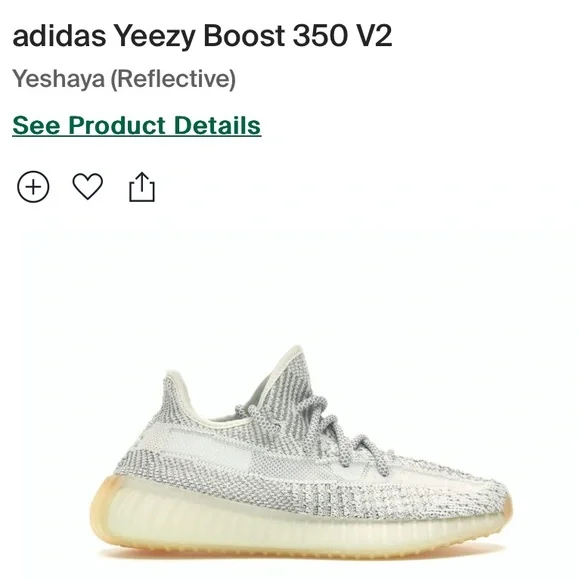Favorite the shoe with the heart icon
This screenshot has width=580, height=580.
88,186
